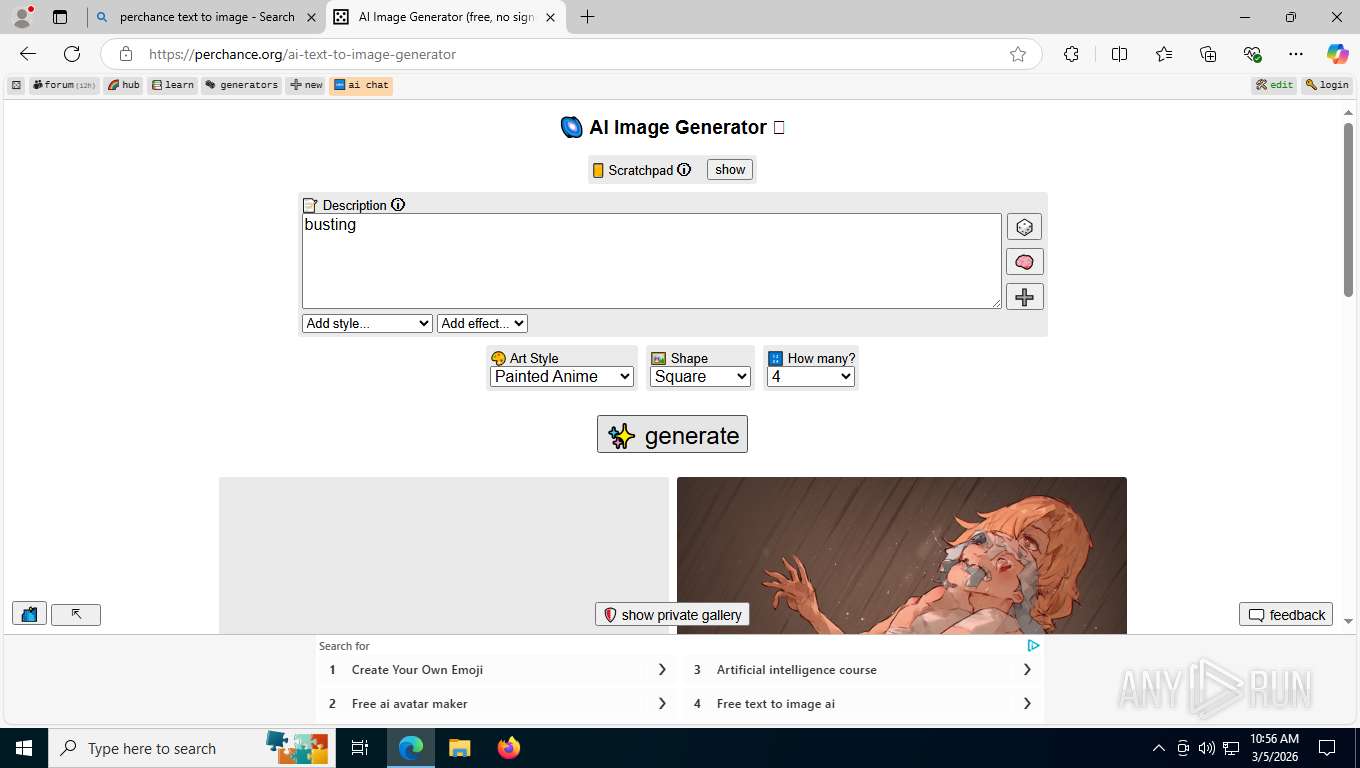Open the hub menu item
1360x768 pixels.
tap(124, 85)
